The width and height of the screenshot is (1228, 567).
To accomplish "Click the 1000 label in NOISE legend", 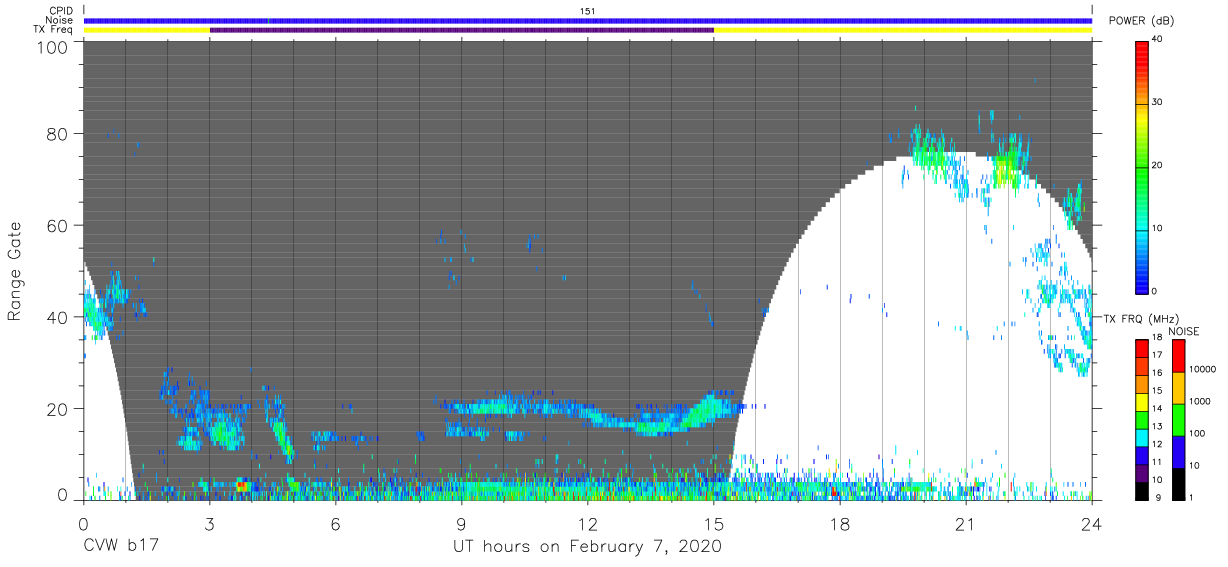I will coord(1200,402).
